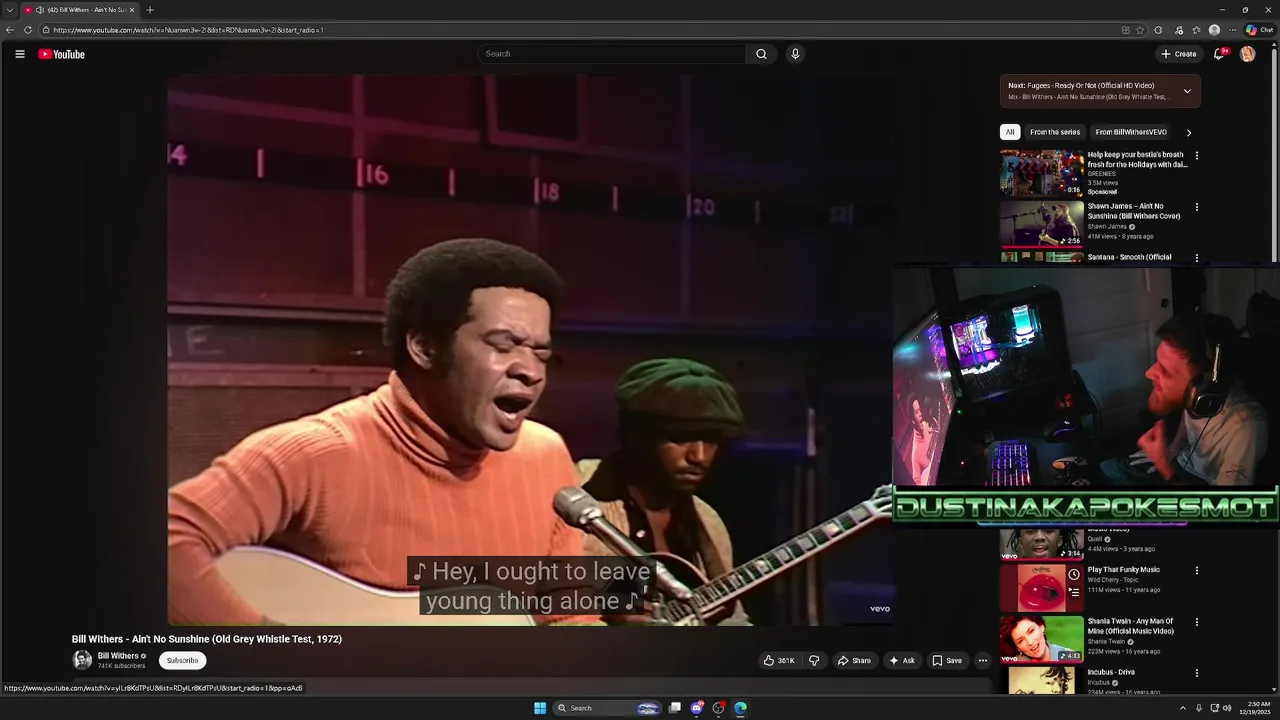Select the All filter chip
Screen dimensions: 1280x720
(1010, 132)
